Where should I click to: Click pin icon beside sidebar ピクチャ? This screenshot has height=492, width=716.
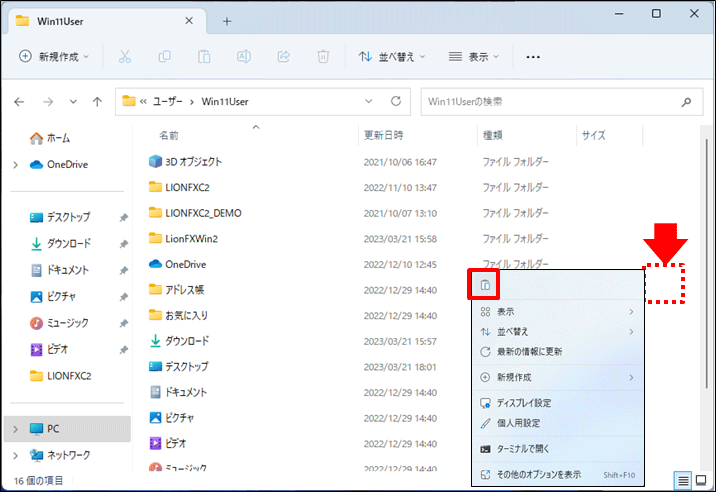pyautogui.click(x=123, y=297)
